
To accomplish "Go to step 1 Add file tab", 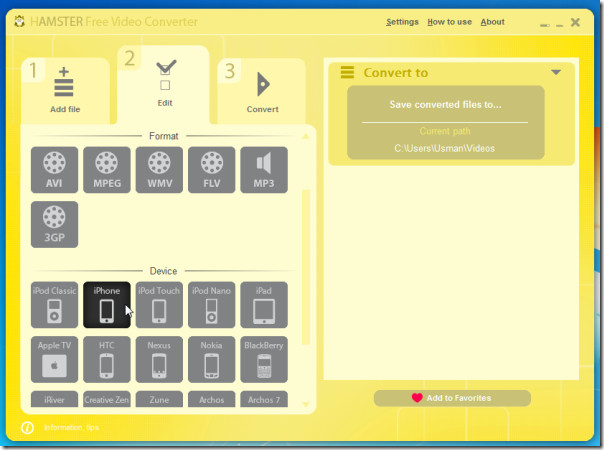I will point(65,91).
